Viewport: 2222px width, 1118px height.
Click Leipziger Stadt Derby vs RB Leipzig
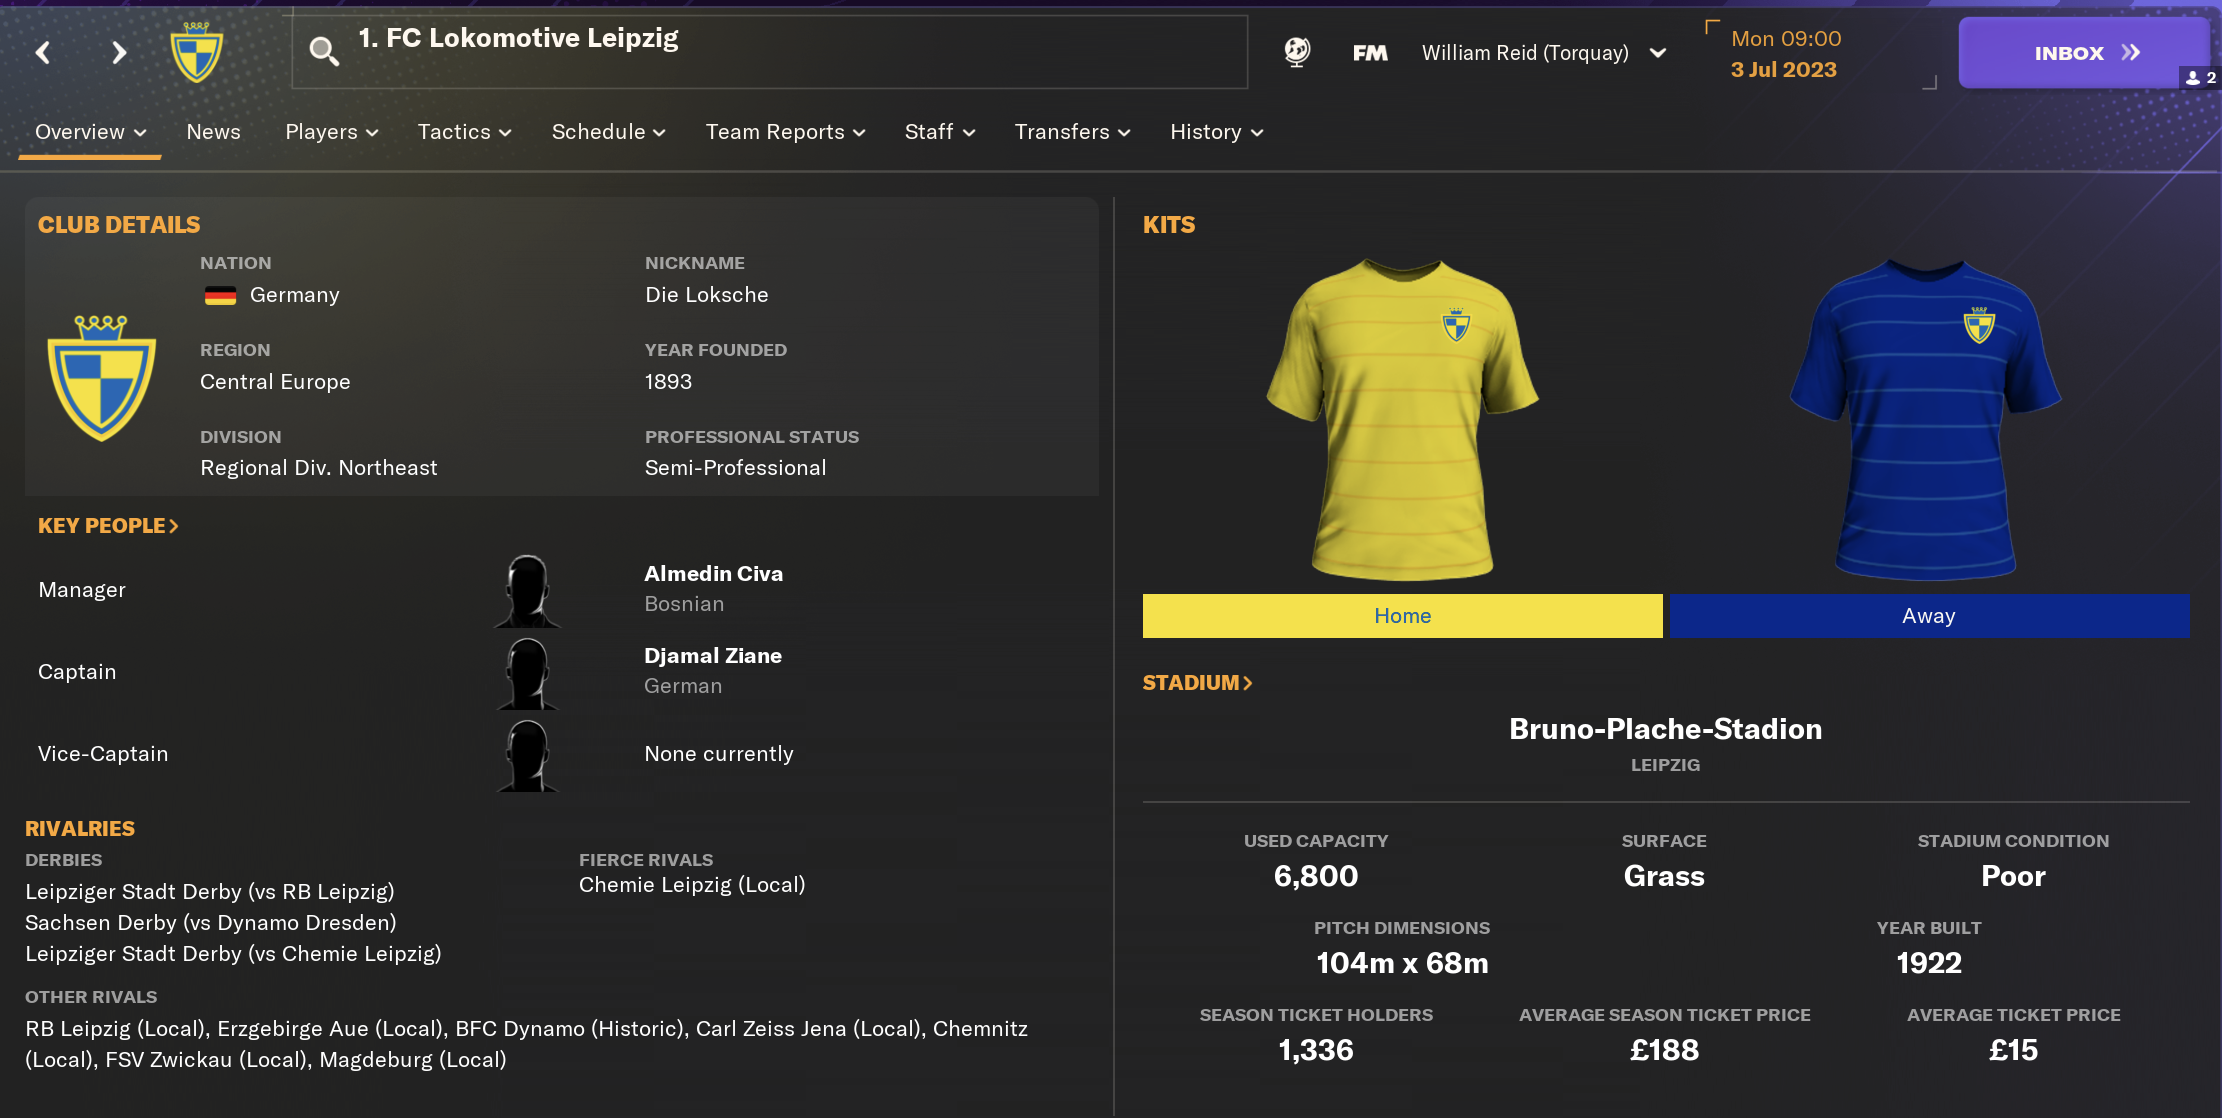(x=210, y=892)
